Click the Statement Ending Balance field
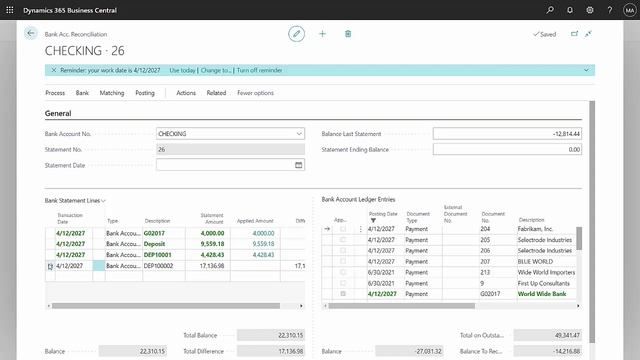Image resolution: width=640 pixels, height=360 pixels. (507, 149)
